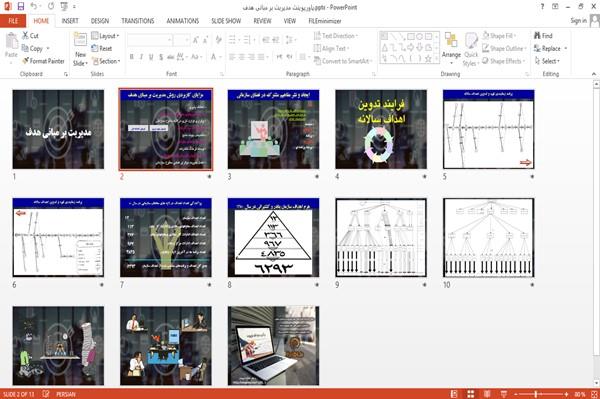The width and height of the screenshot is (600, 399).
Task: Add a New Slide
Action: coord(80,49)
